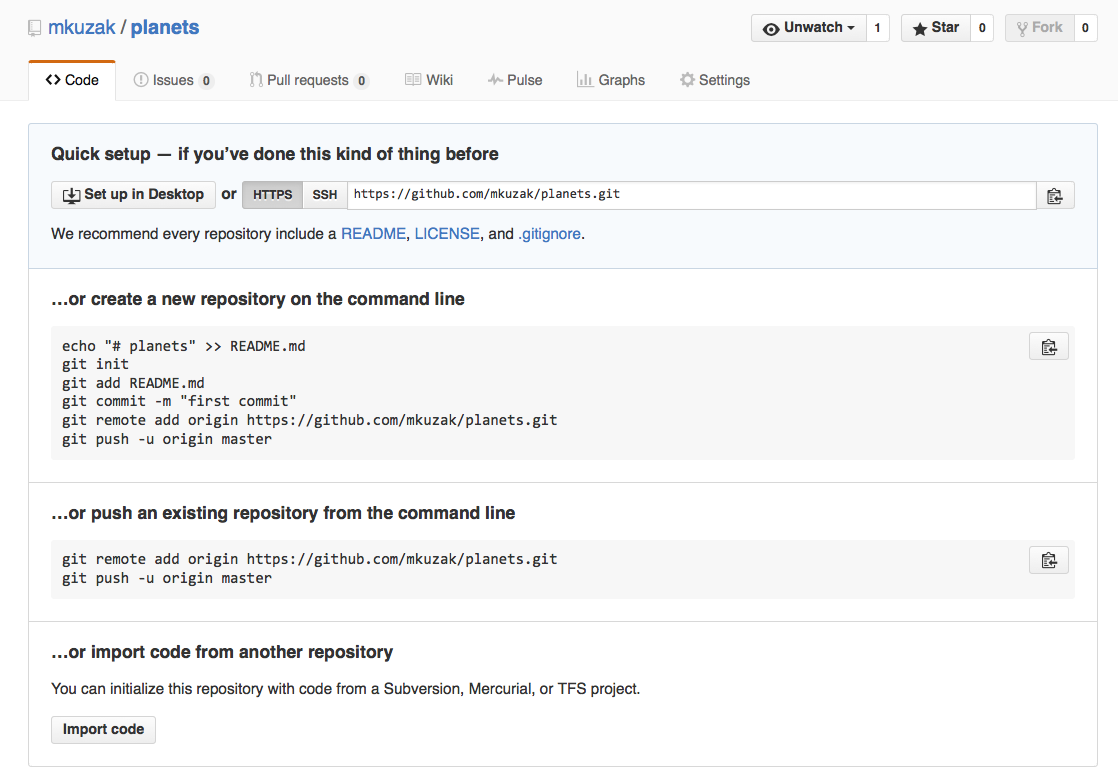
Task: Click the repository book icon beside mkuzak
Action: click(x=34, y=27)
